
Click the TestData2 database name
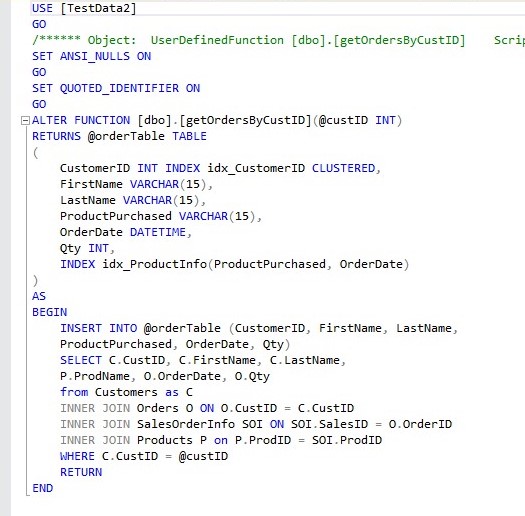coord(98,8)
